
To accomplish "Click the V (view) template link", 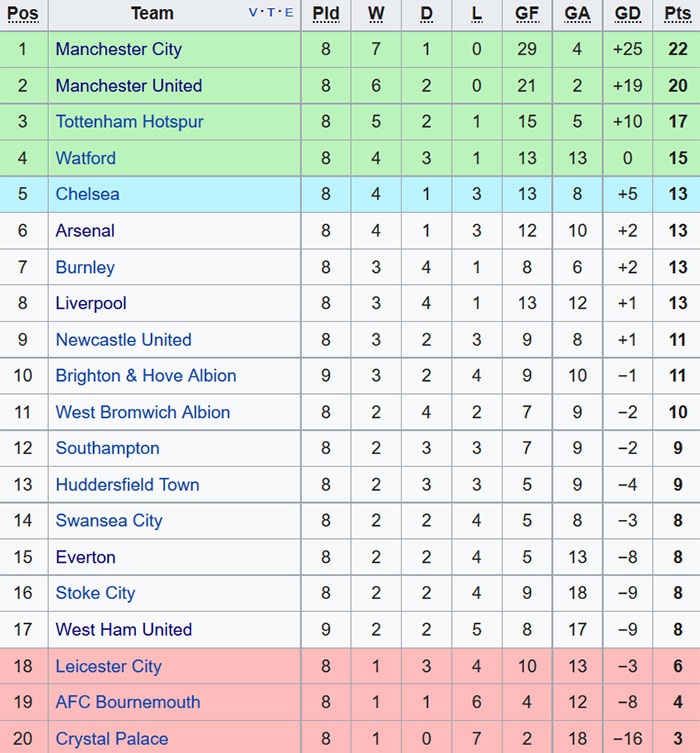I will [253, 13].
